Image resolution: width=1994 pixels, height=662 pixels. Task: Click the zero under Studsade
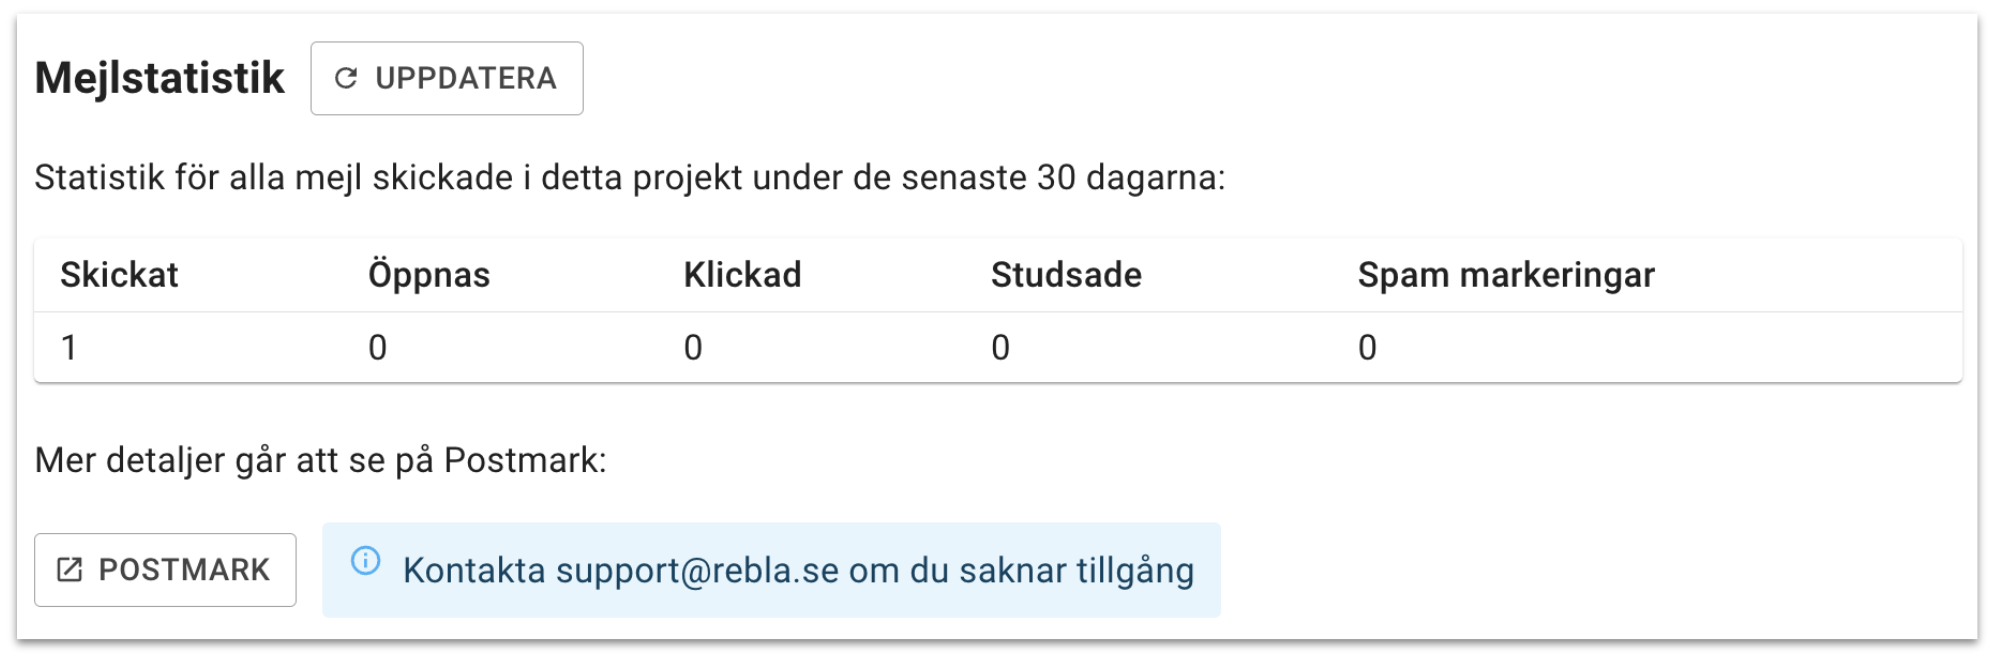[x=1000, y=348]
